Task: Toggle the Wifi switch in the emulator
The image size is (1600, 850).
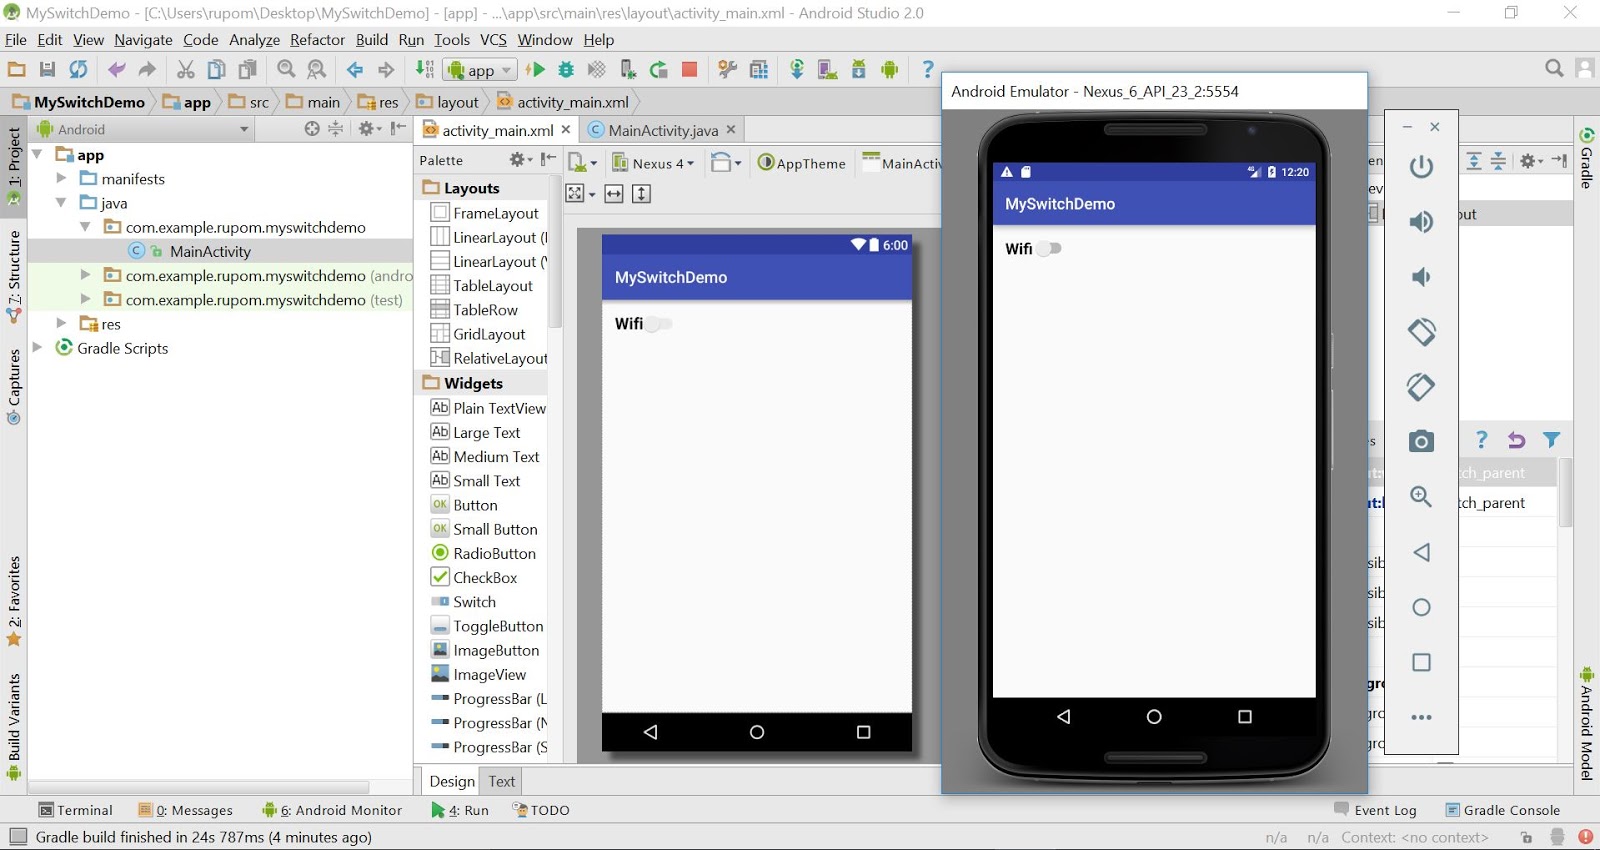Action: click(1049, 248)
